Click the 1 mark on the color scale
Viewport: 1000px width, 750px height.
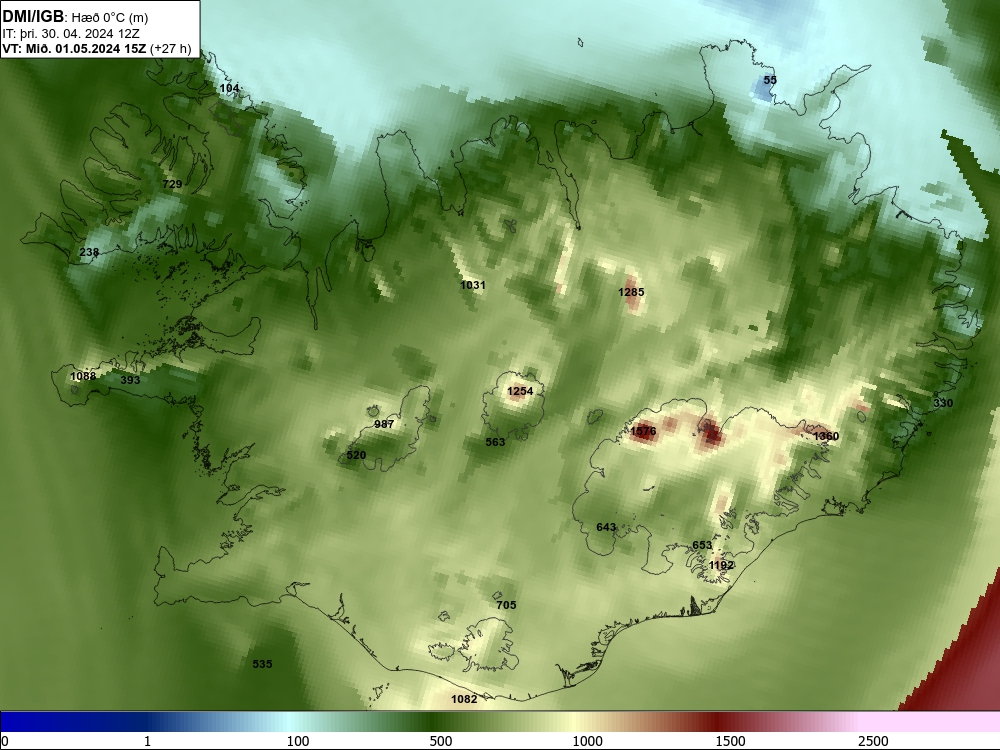[x=147, y=741]
